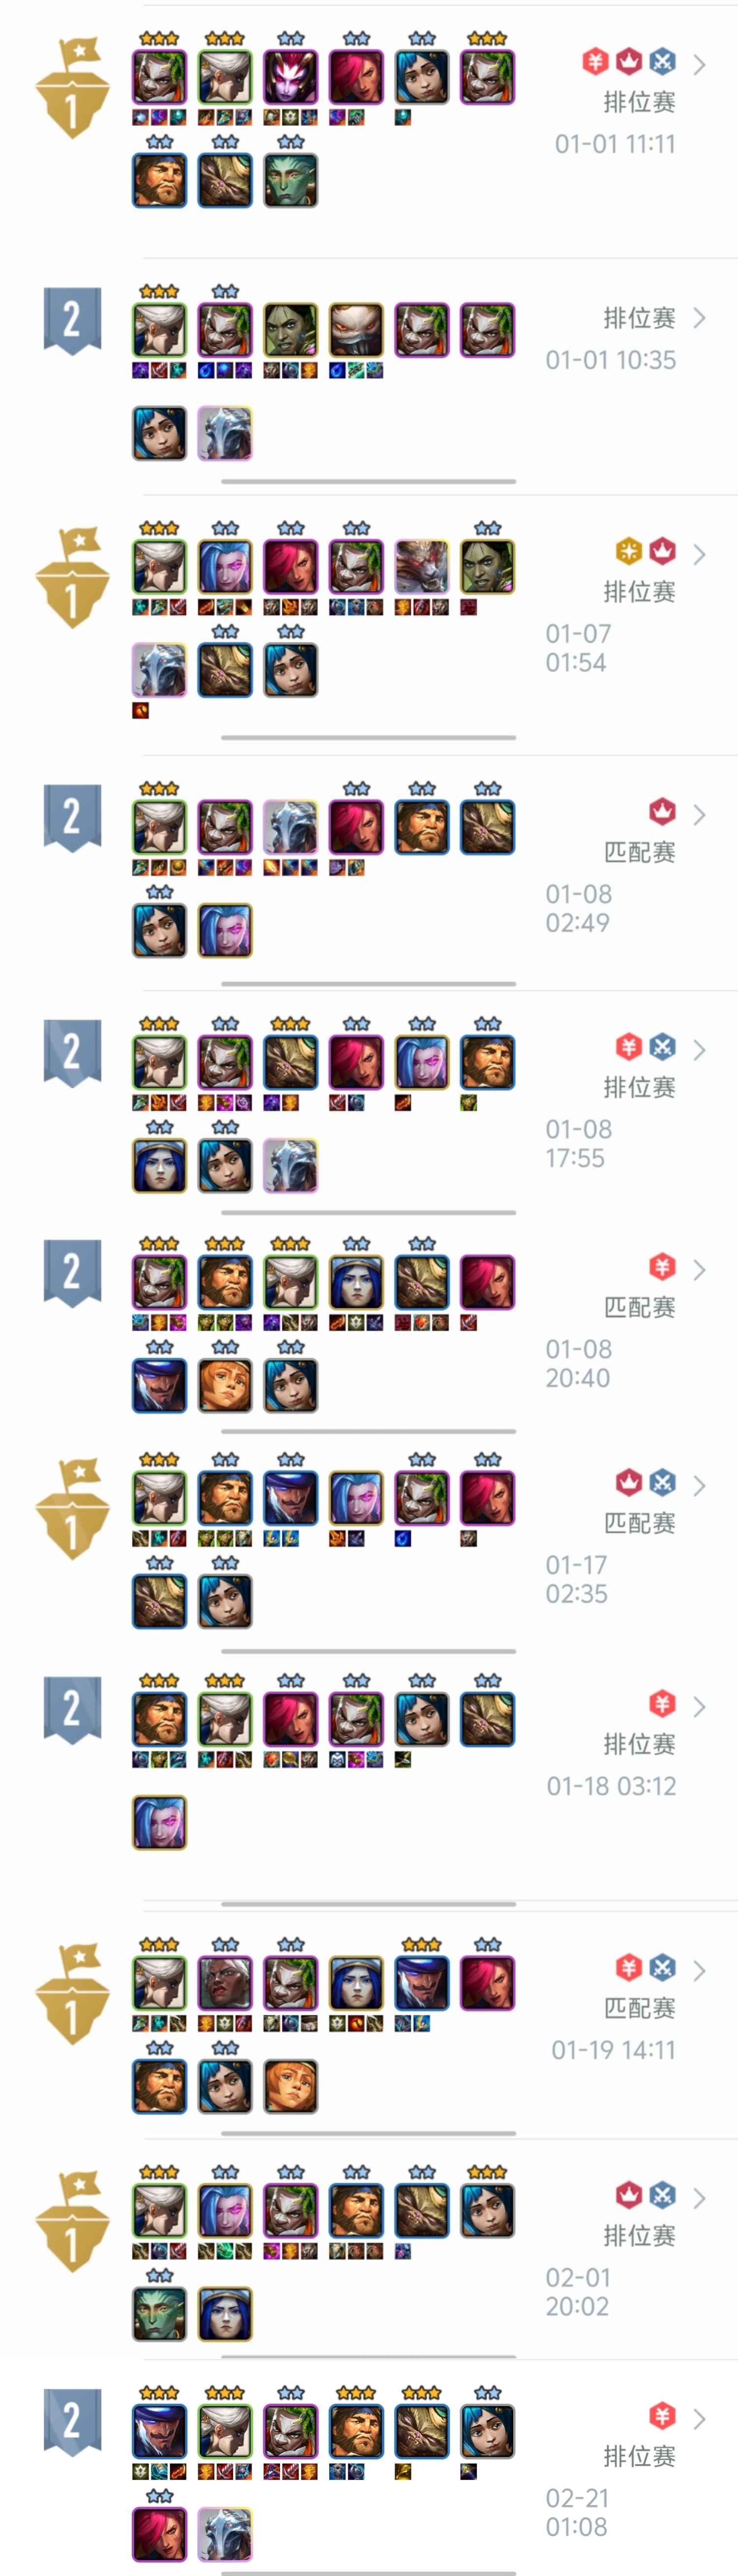Viewport: 738px width, 2576px height.
Task: Click the 排位赛 label of the 01-18 03:12 match
Action: (640, 1744)
